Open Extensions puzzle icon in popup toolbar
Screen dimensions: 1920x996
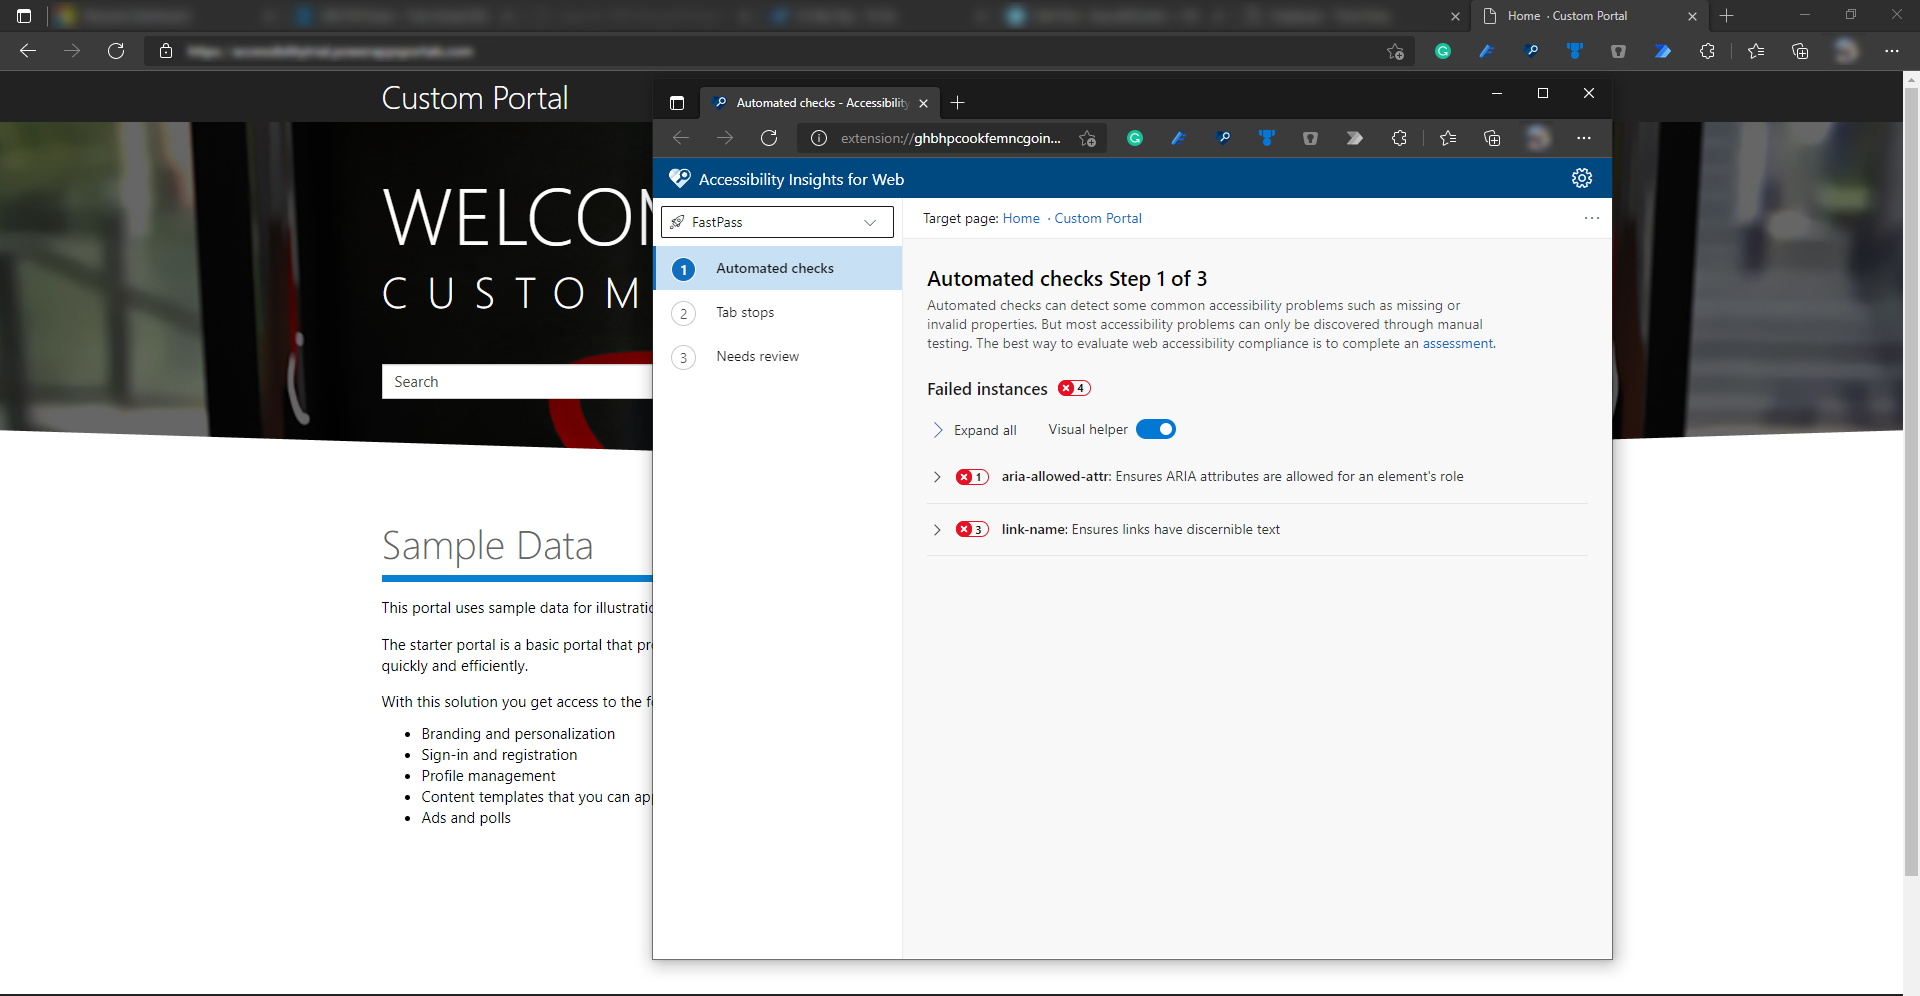pyautogui.click(x=1399, y=138)
